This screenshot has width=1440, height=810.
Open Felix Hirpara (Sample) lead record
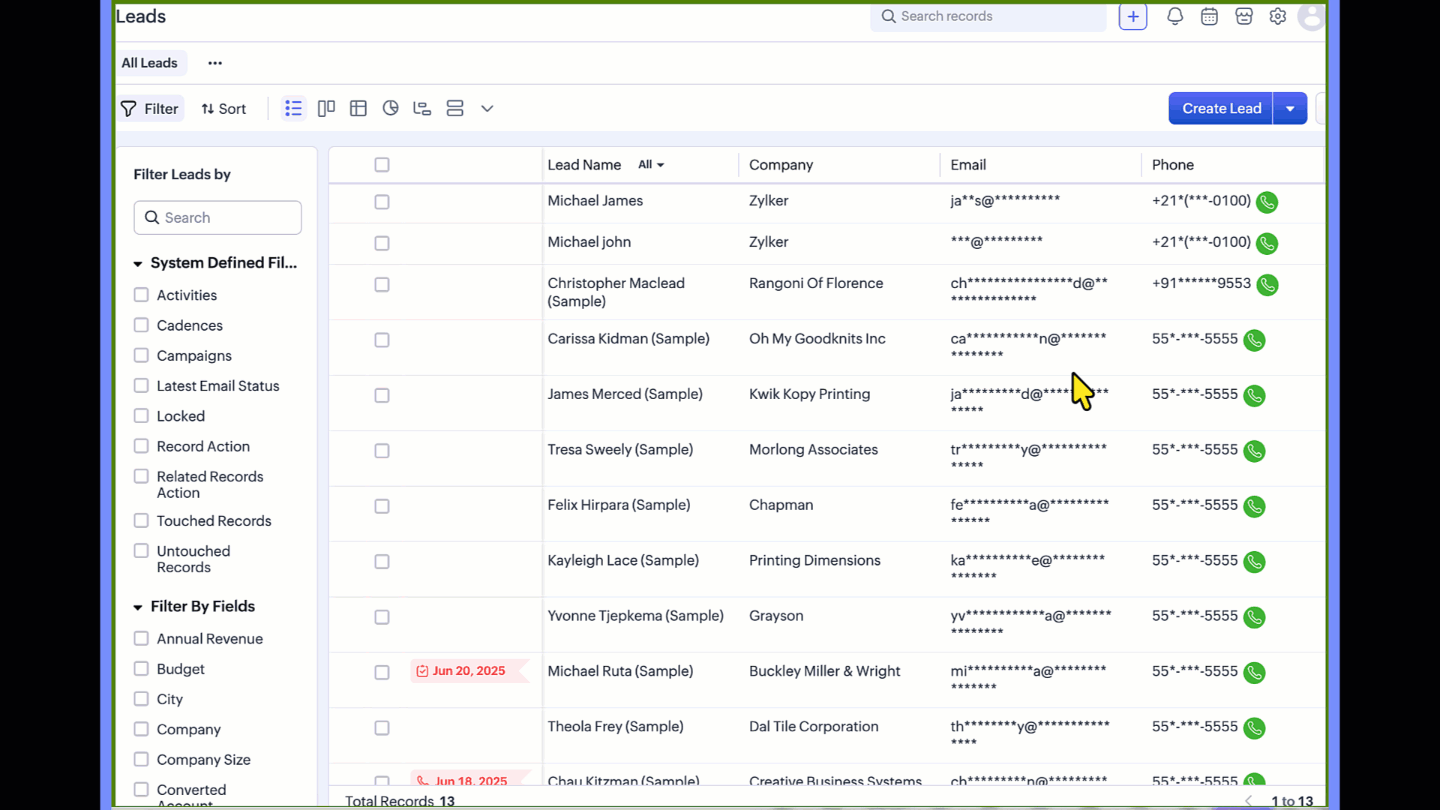click(619, 505)
